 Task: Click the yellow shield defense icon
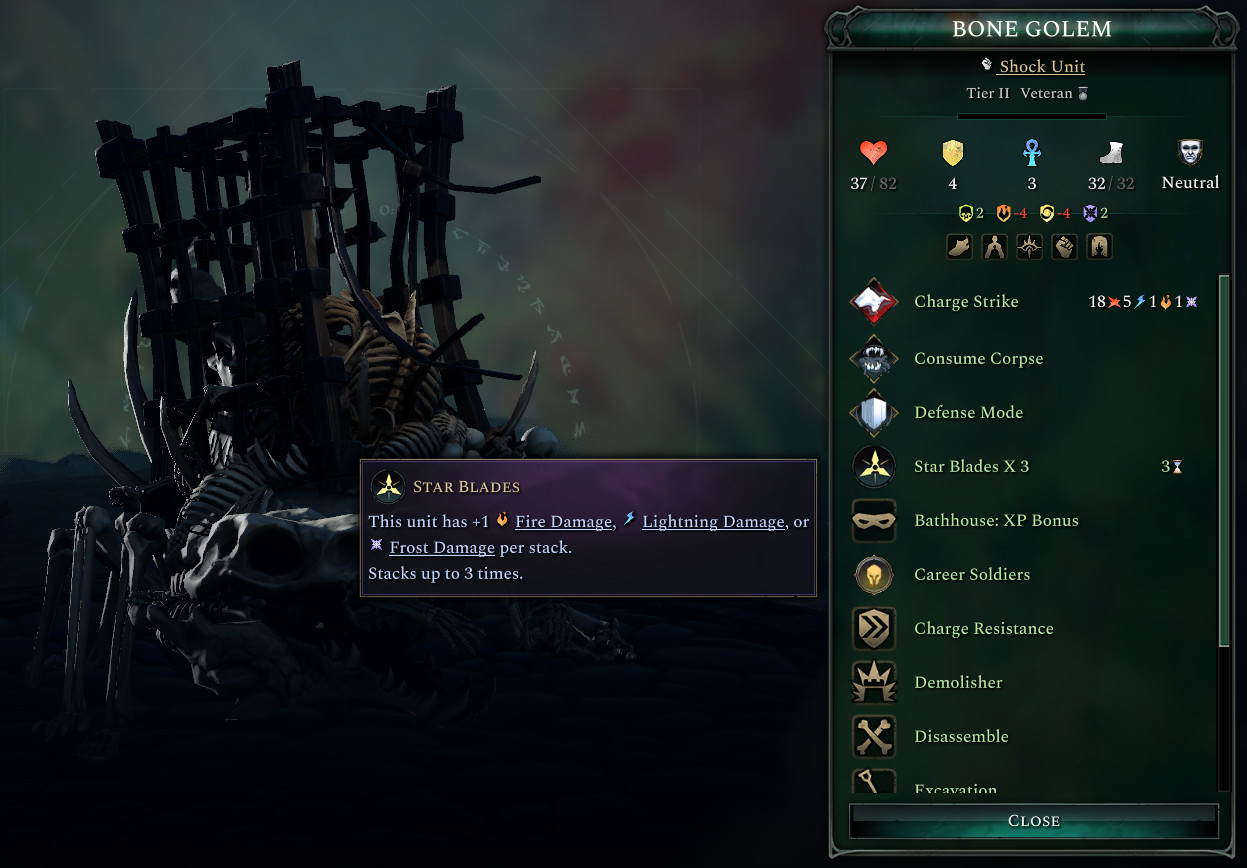[952, 153]
